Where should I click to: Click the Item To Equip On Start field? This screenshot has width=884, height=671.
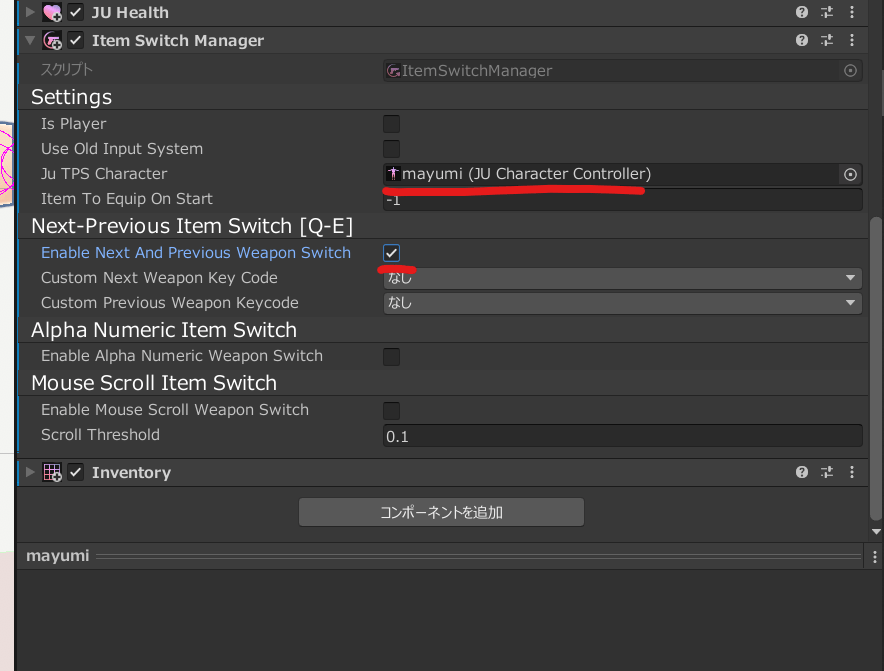(622, 199)
